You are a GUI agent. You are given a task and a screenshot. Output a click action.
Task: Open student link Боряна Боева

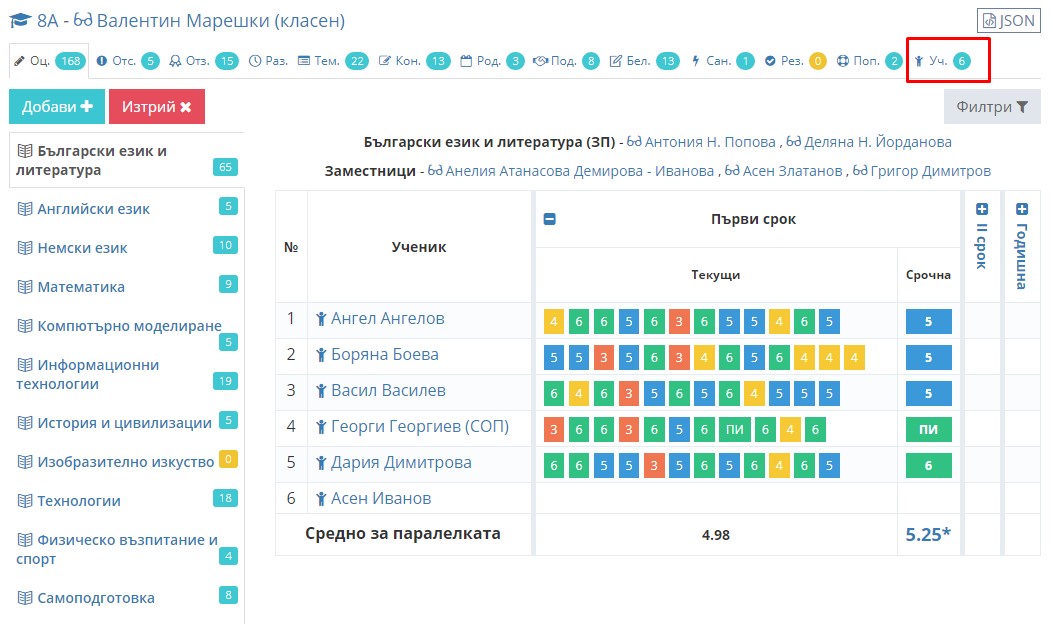pyautogui.click(x=385, y=355)
